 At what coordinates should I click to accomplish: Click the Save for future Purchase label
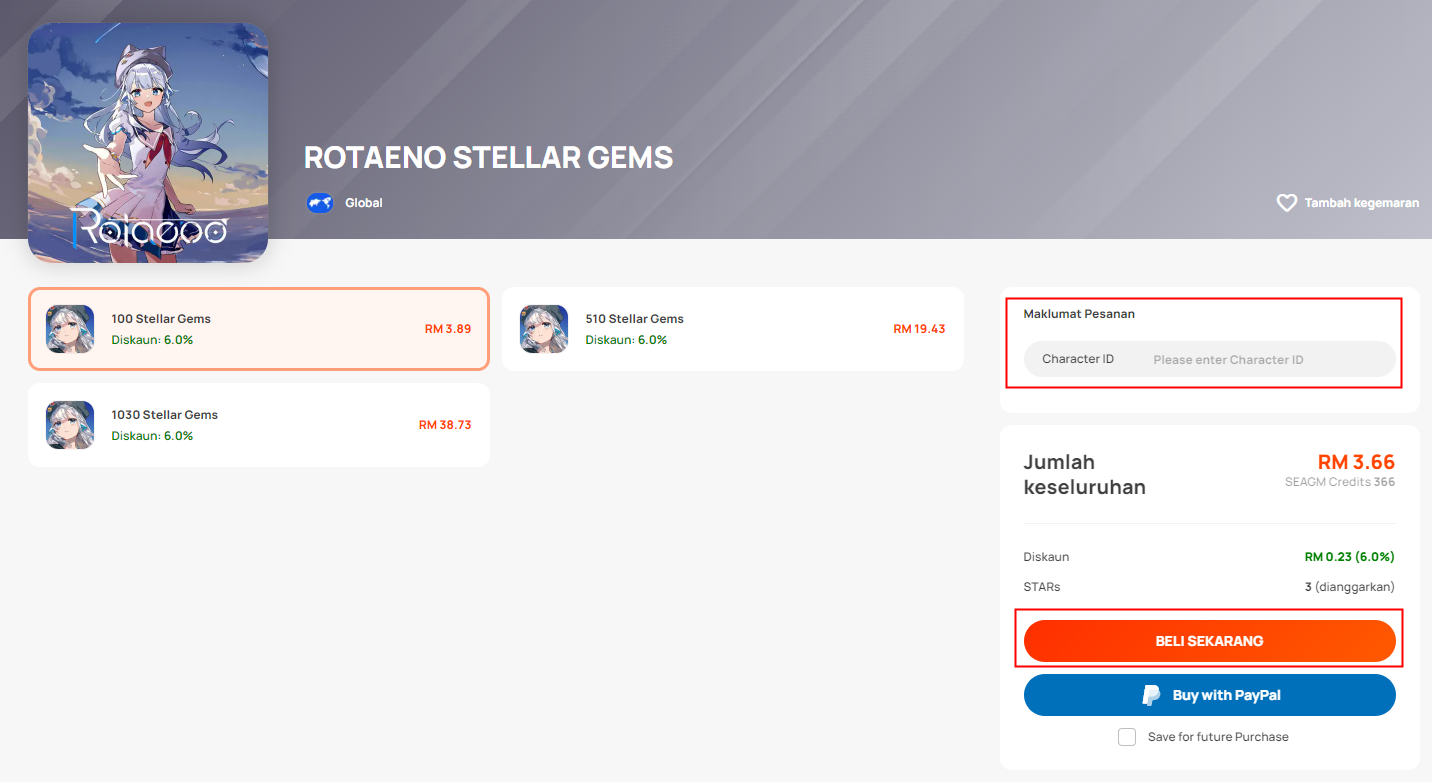[1218, 737]
